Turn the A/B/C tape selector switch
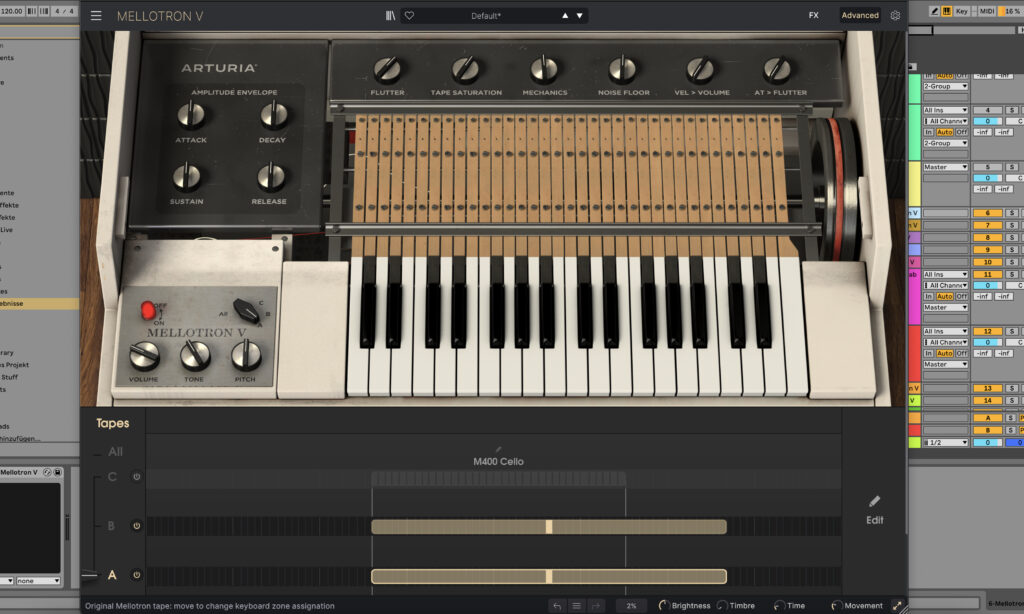 point(247,310)
